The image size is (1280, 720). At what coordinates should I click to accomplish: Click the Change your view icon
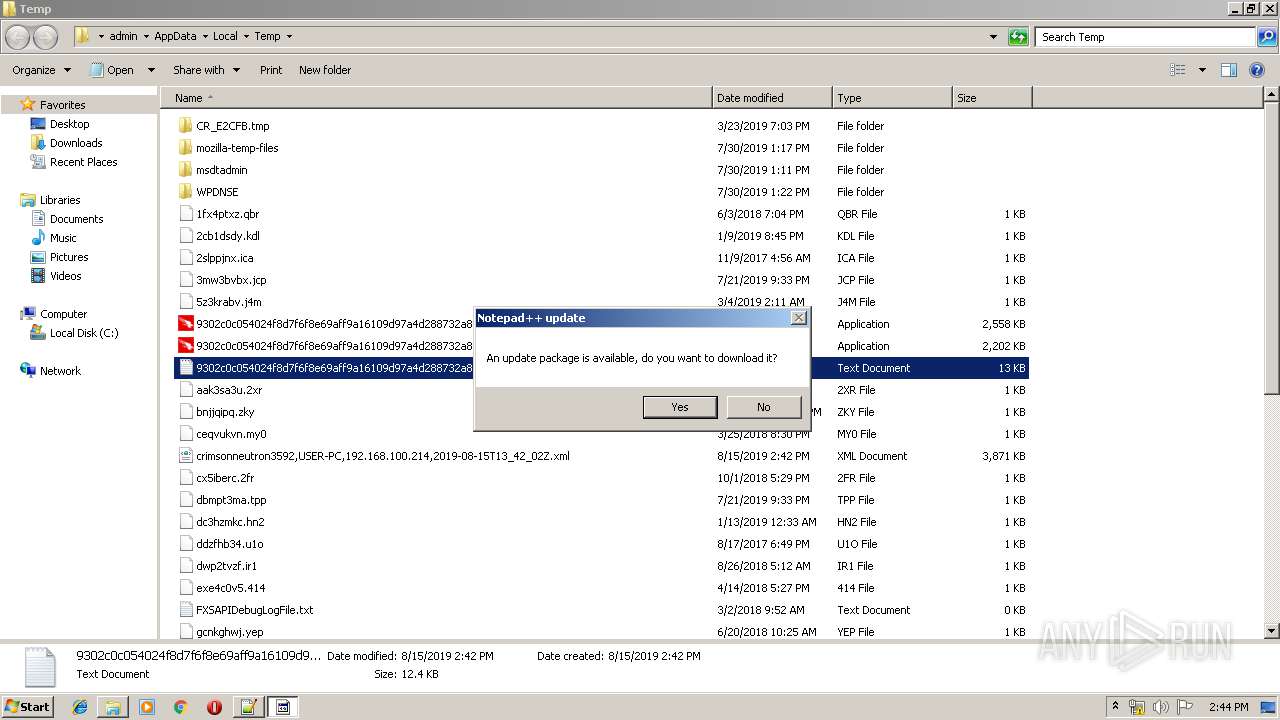point(1178,70)
